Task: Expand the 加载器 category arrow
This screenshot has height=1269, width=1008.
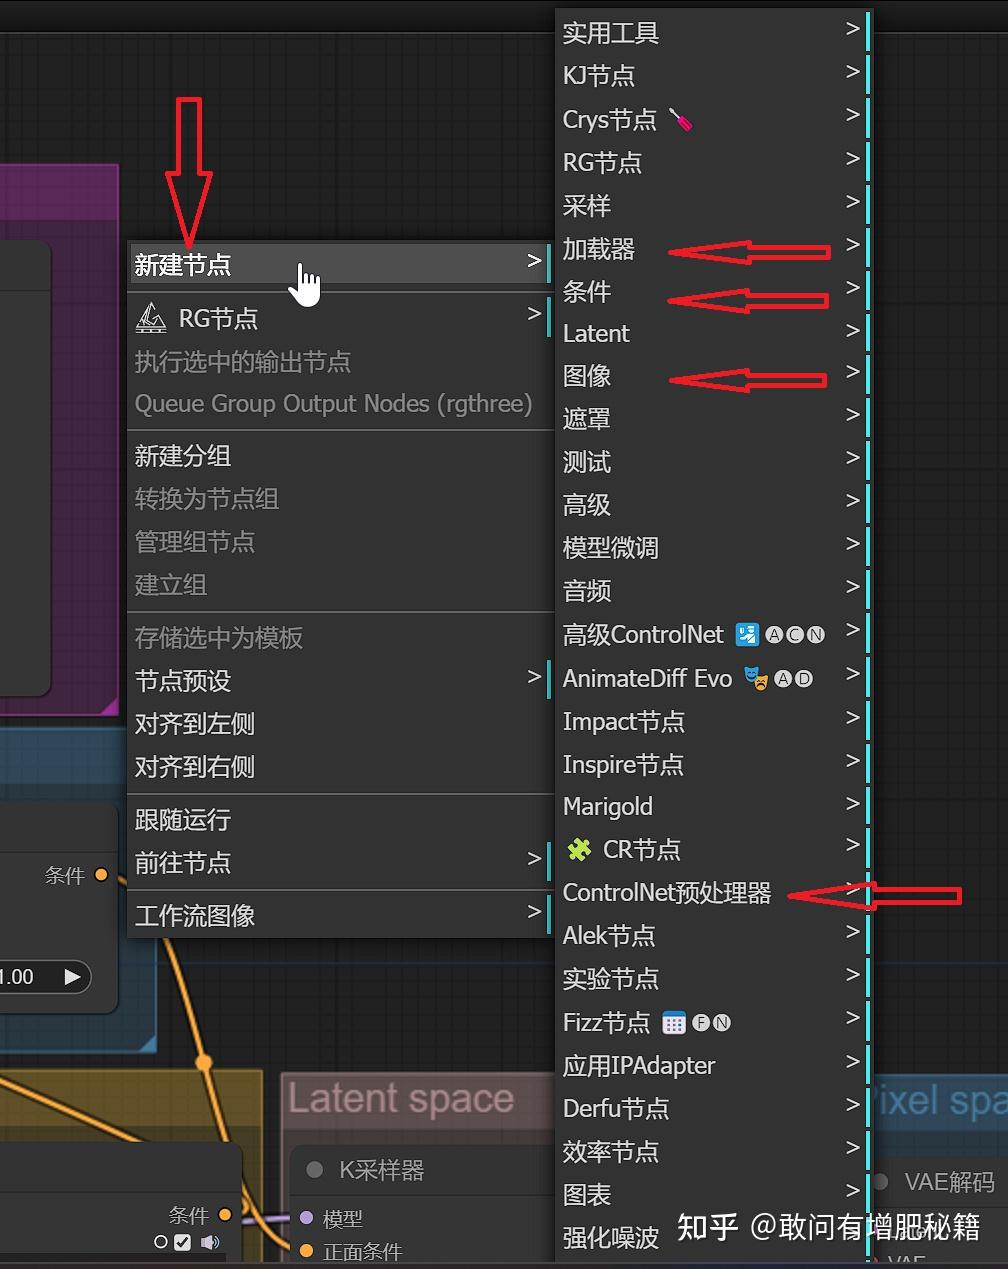Action: pos(852,244)
